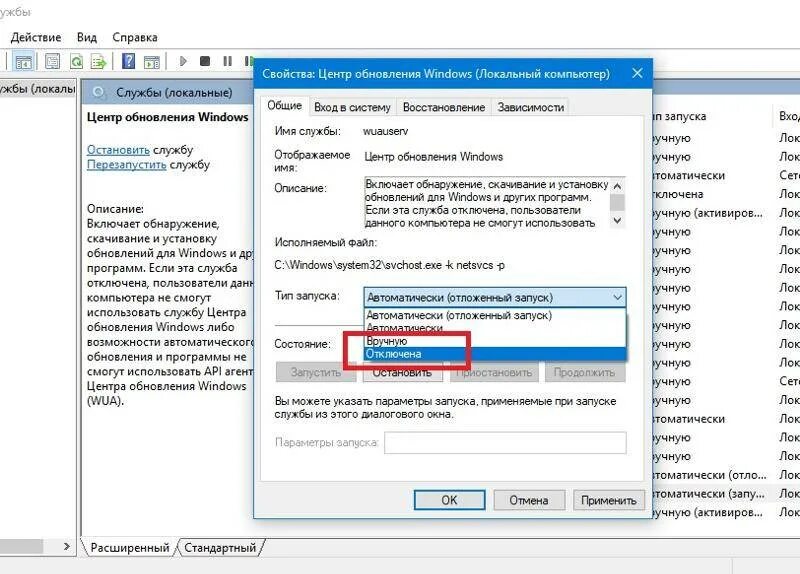Choose plain Автоматически option in dropdown list
This screenshot has height=574, width=800.
pos(495,328)
